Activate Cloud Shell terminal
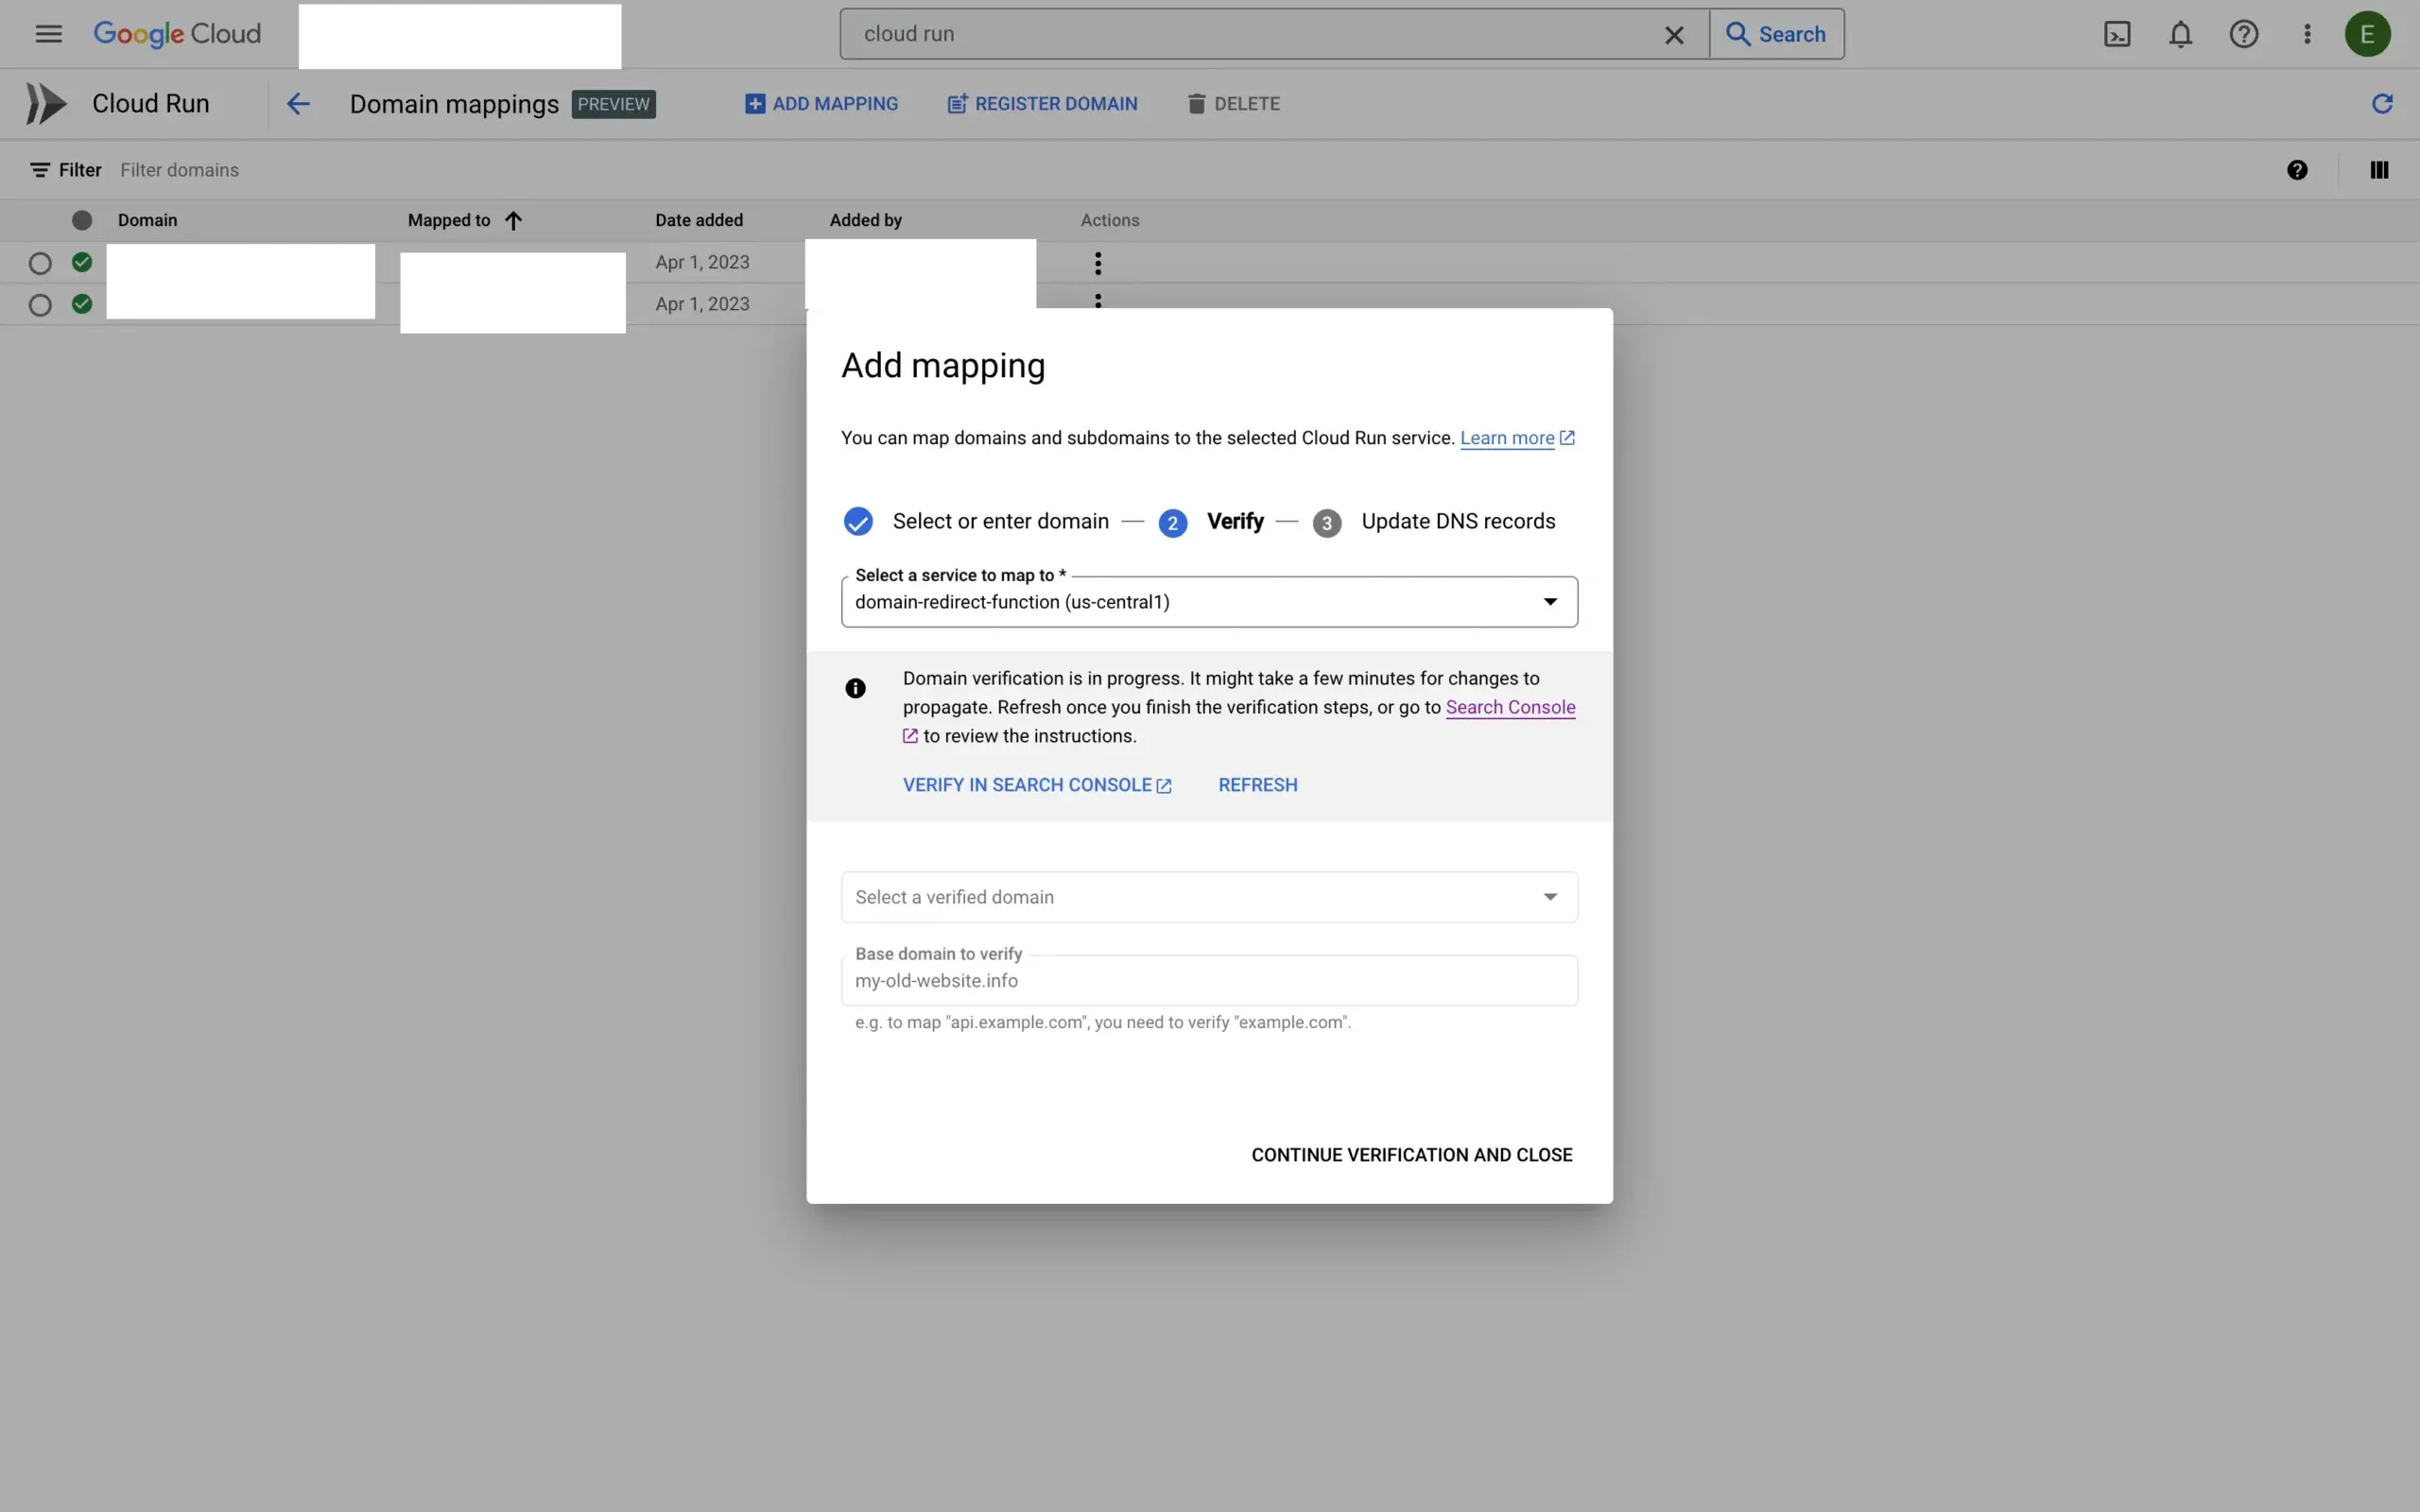Screen dimensions: 2420x1512 2117,33
